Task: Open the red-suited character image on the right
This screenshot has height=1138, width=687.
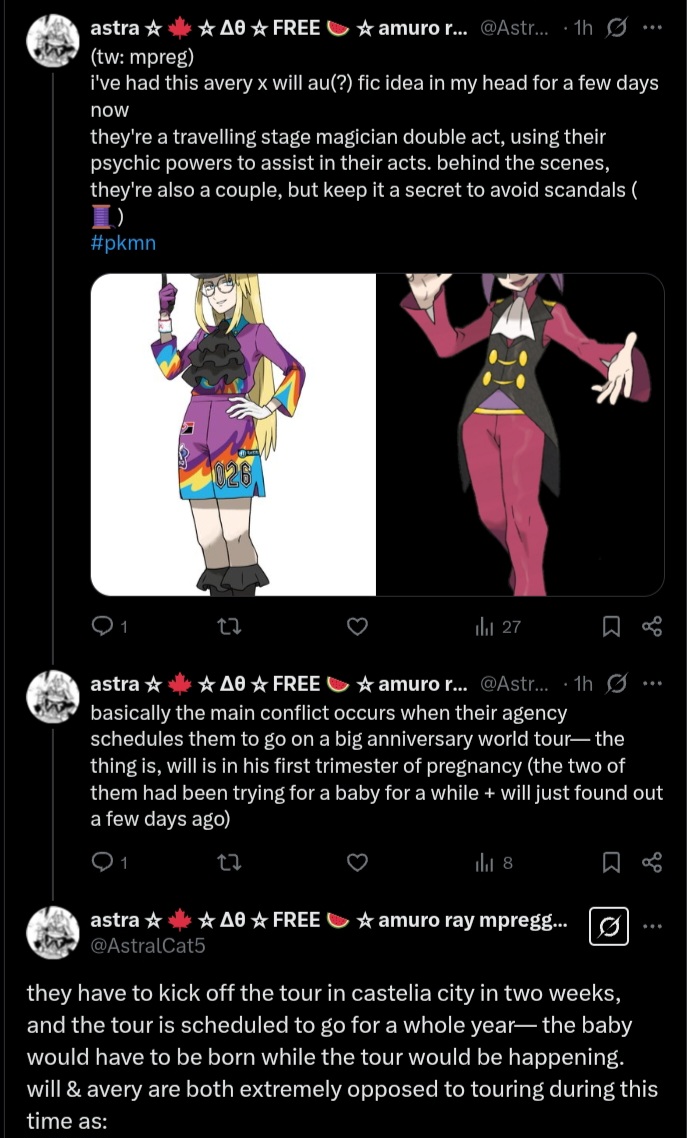Action: tap(520, 434)
